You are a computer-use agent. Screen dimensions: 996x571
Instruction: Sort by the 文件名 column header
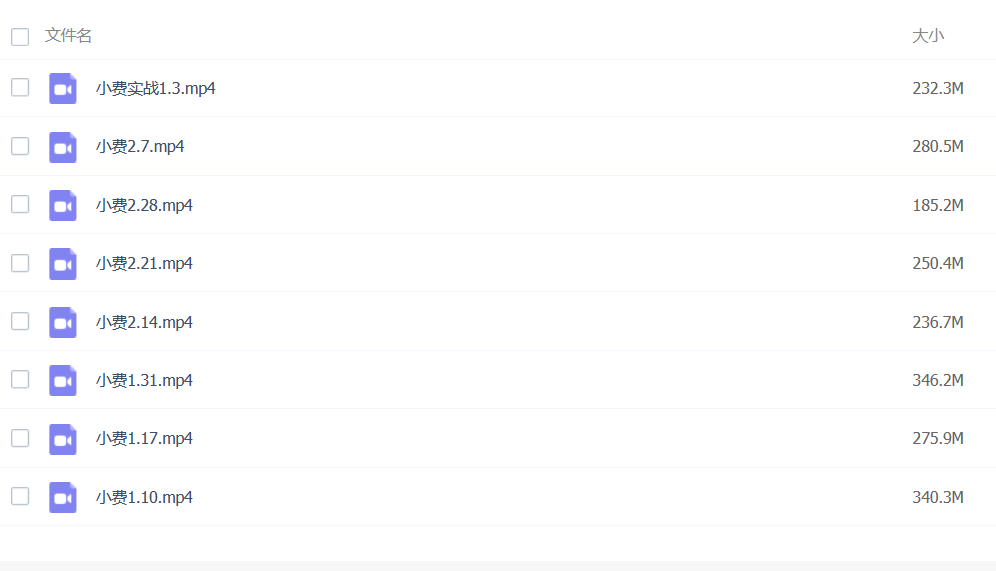68,36
